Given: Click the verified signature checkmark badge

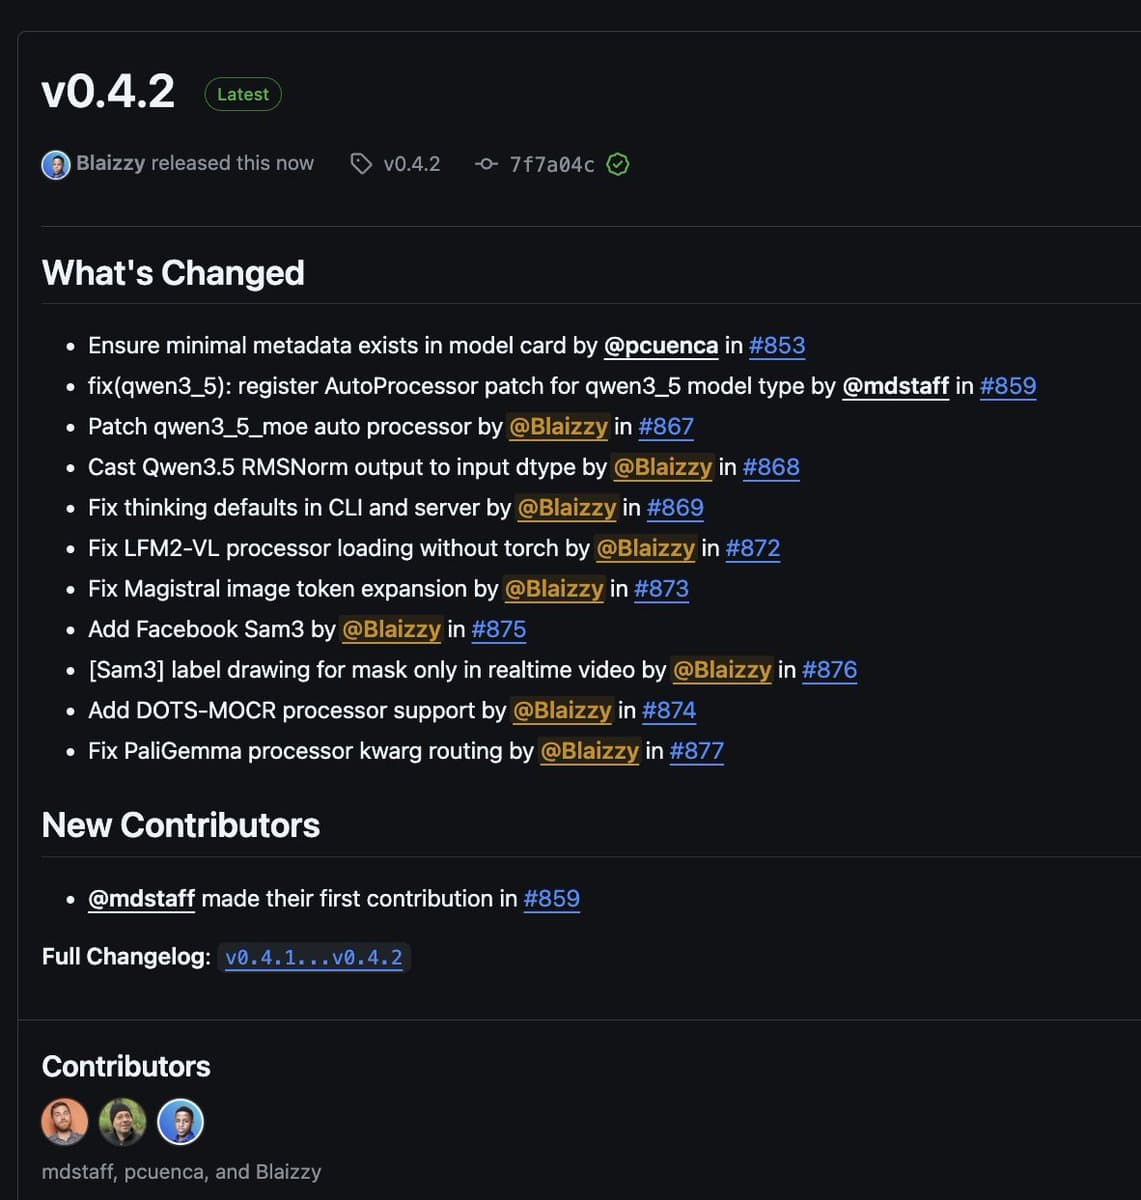Looking at the screenshot, I should pos(617,164).
